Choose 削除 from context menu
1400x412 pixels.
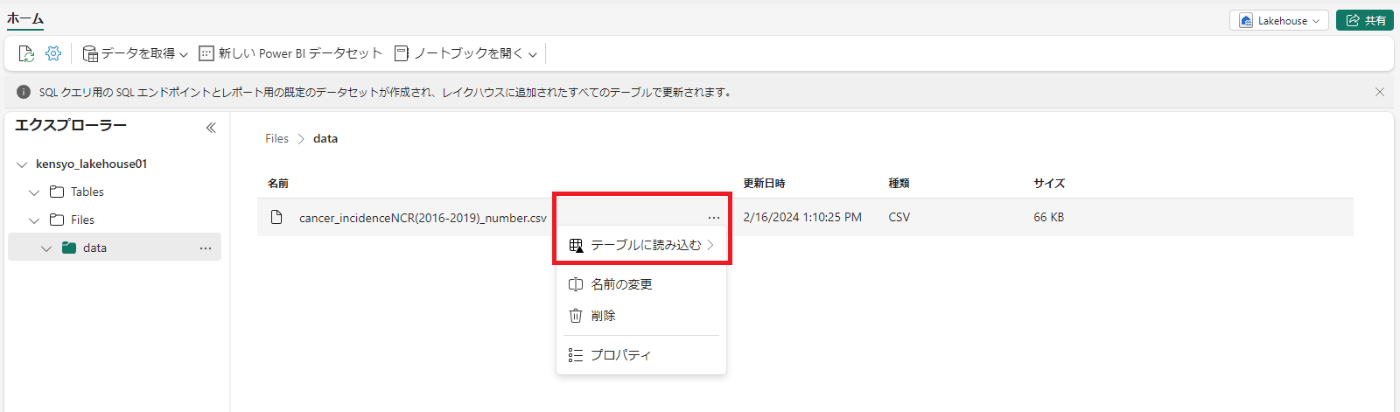coord(642,315)
